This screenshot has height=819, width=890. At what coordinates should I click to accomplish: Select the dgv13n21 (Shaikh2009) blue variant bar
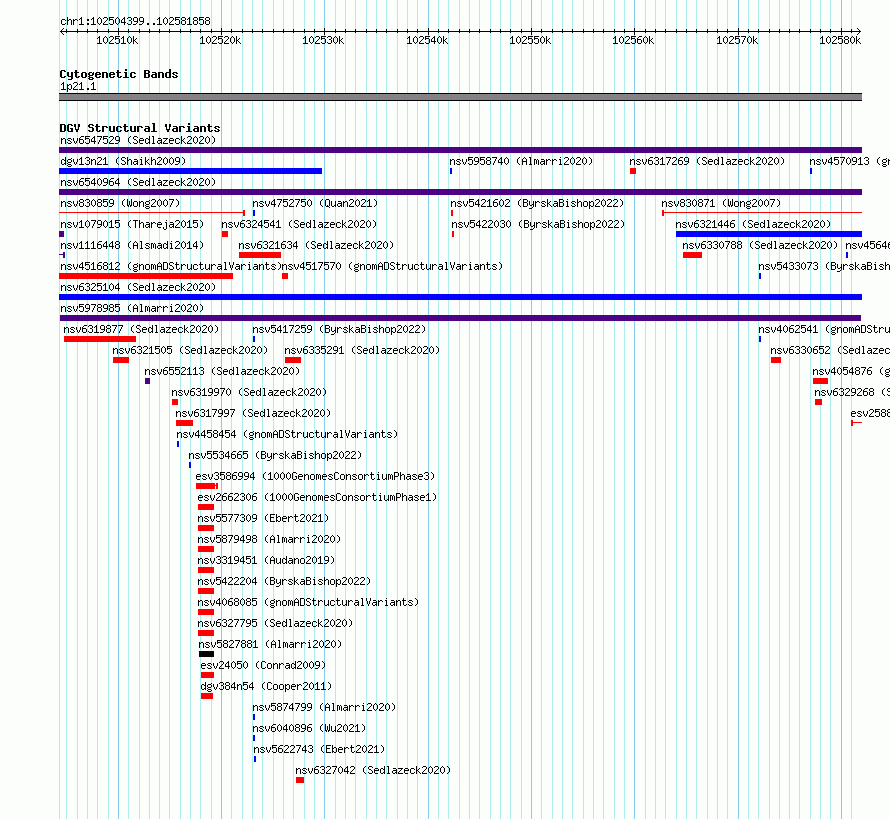(191, 171)
